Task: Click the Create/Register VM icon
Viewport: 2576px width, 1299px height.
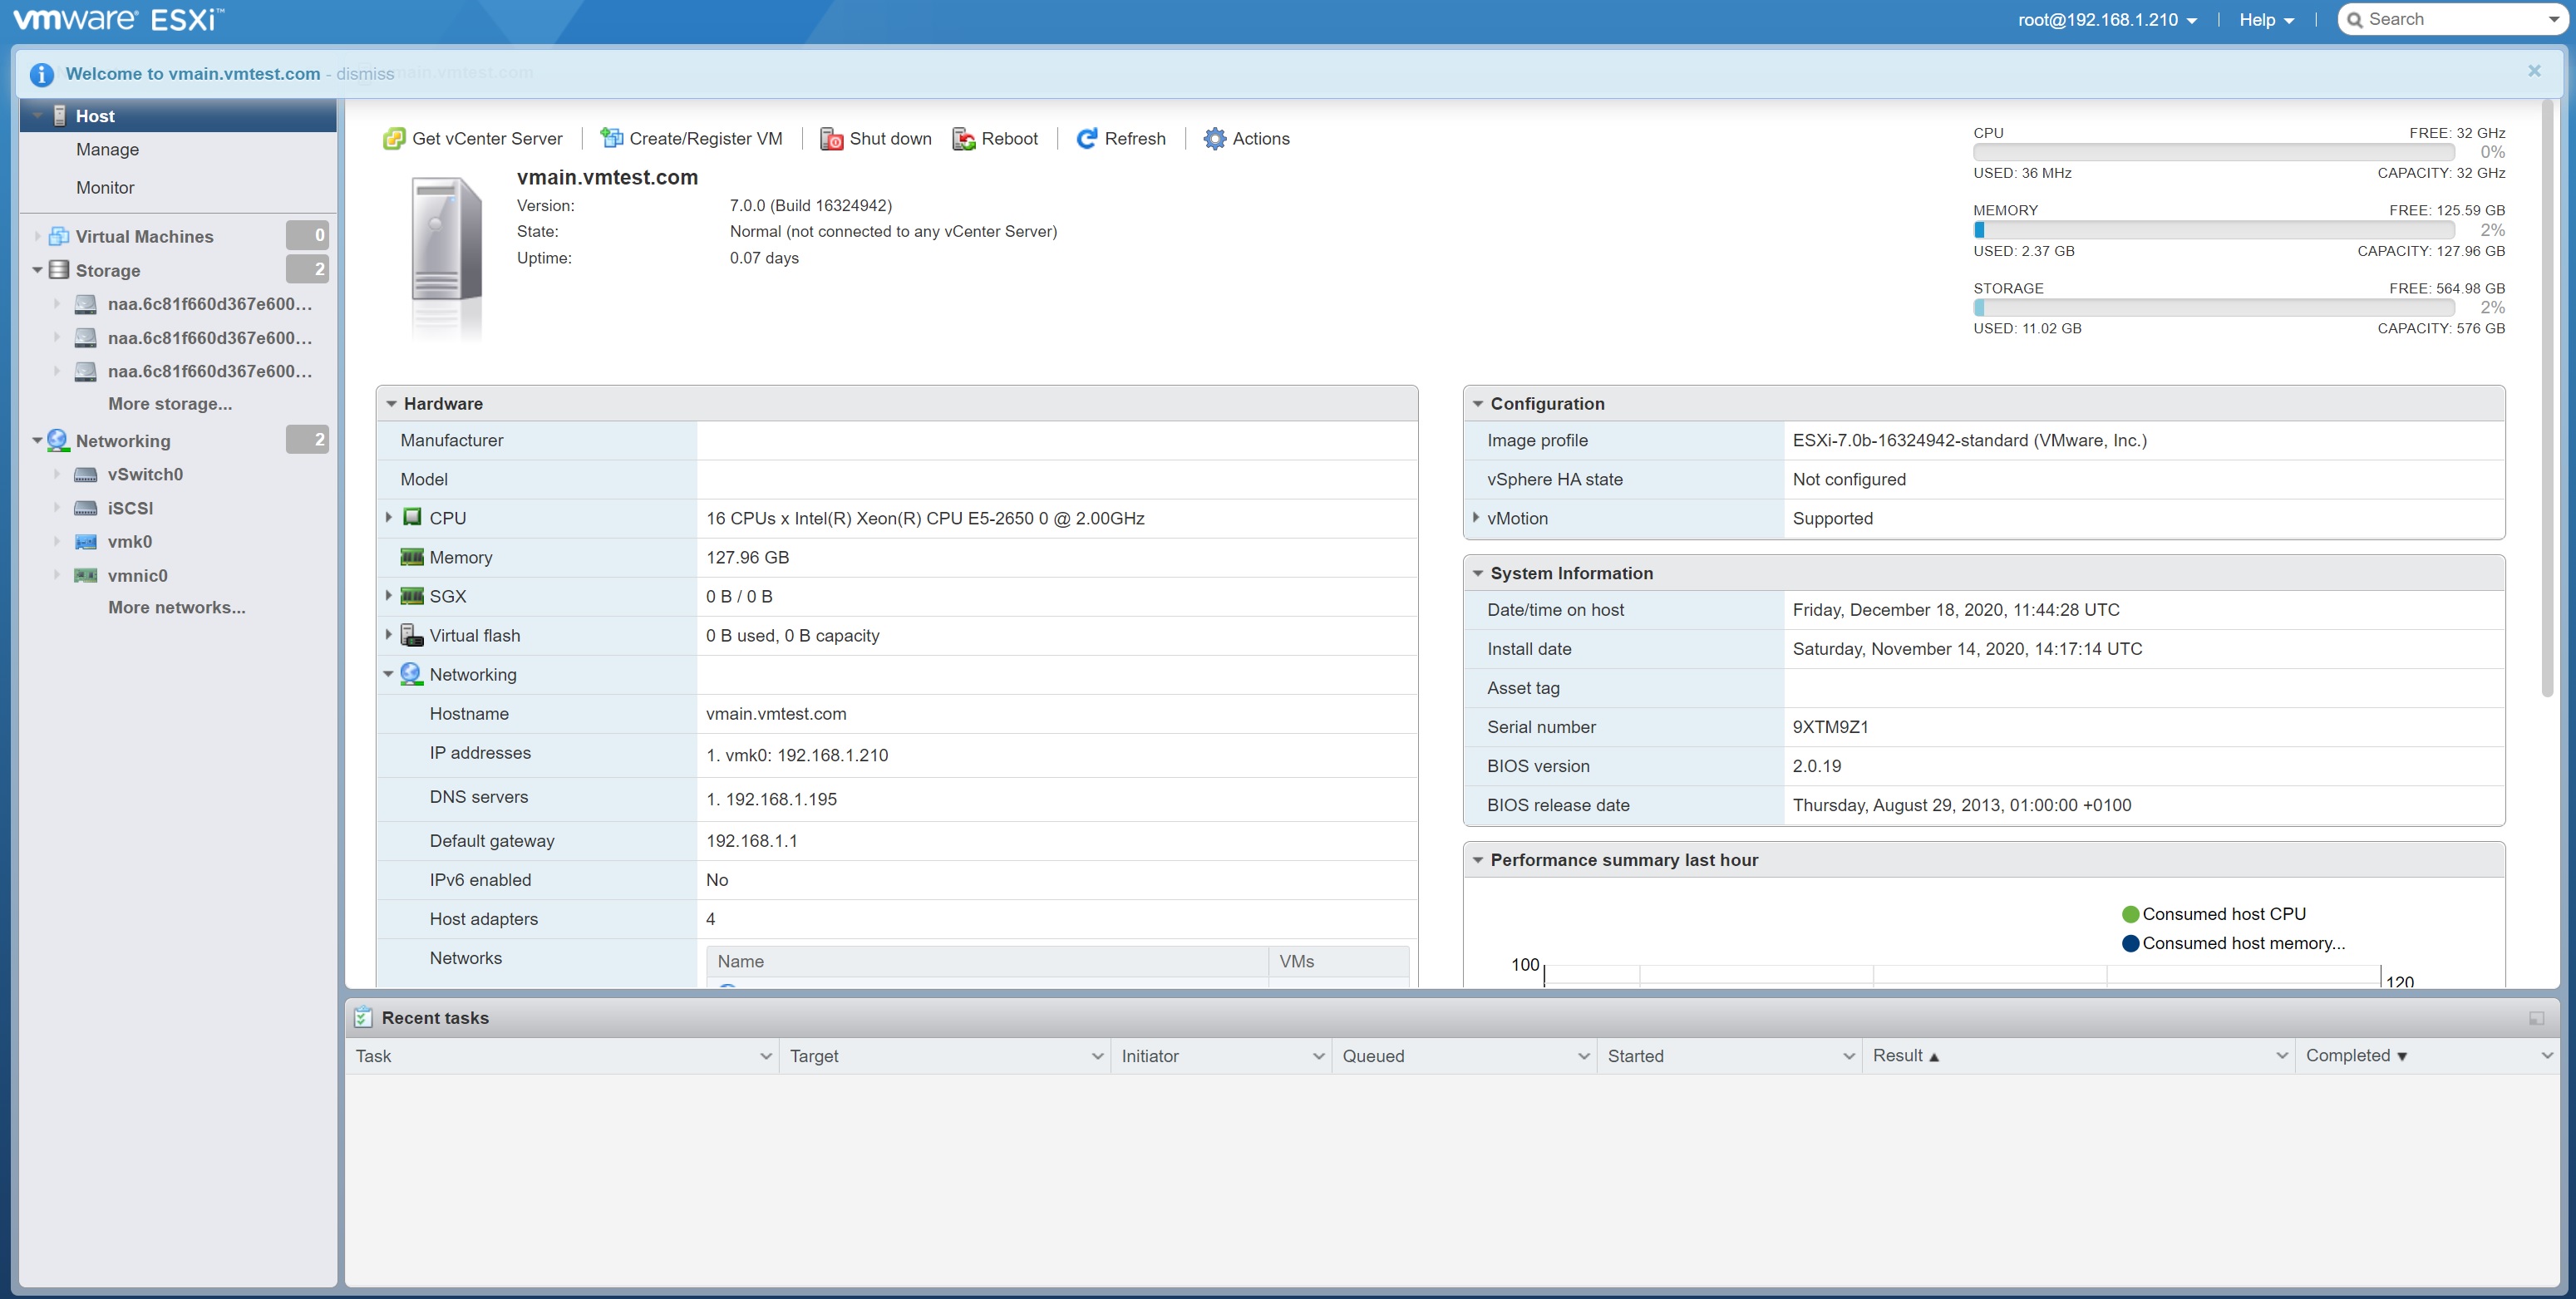Action: pos(611,139)
